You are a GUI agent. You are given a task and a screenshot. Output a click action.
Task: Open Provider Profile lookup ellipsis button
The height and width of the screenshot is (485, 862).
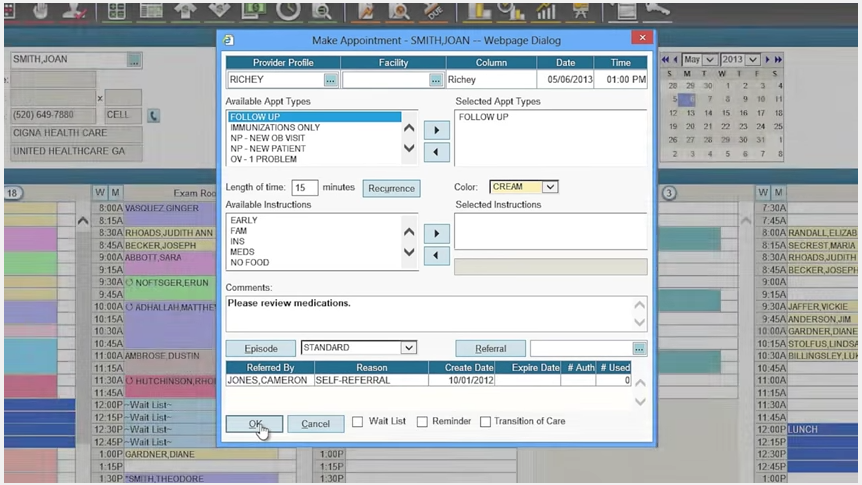pos(330,80)
